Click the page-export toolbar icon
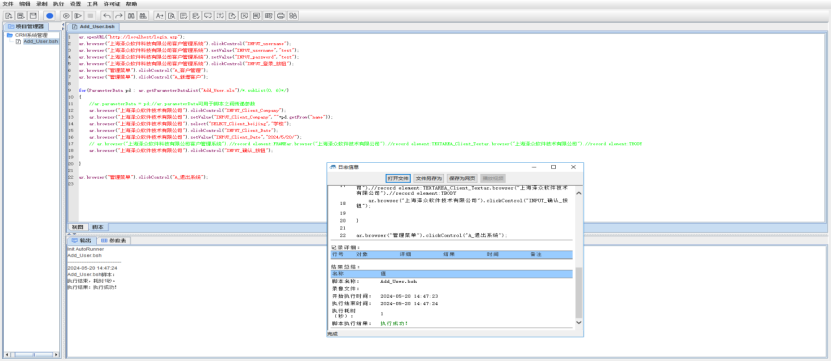This screenshot has height=362, width=831. pyautogui.click(x=232, y=15)
